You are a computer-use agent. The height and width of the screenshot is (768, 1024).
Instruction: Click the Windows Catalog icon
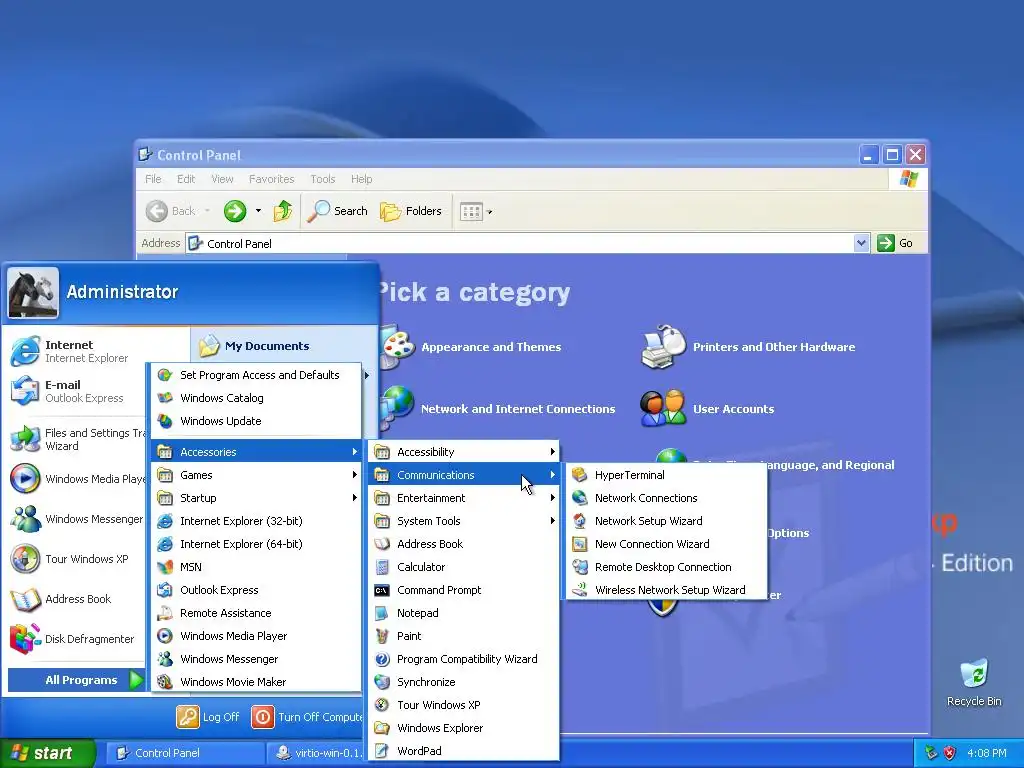point(165,398)
